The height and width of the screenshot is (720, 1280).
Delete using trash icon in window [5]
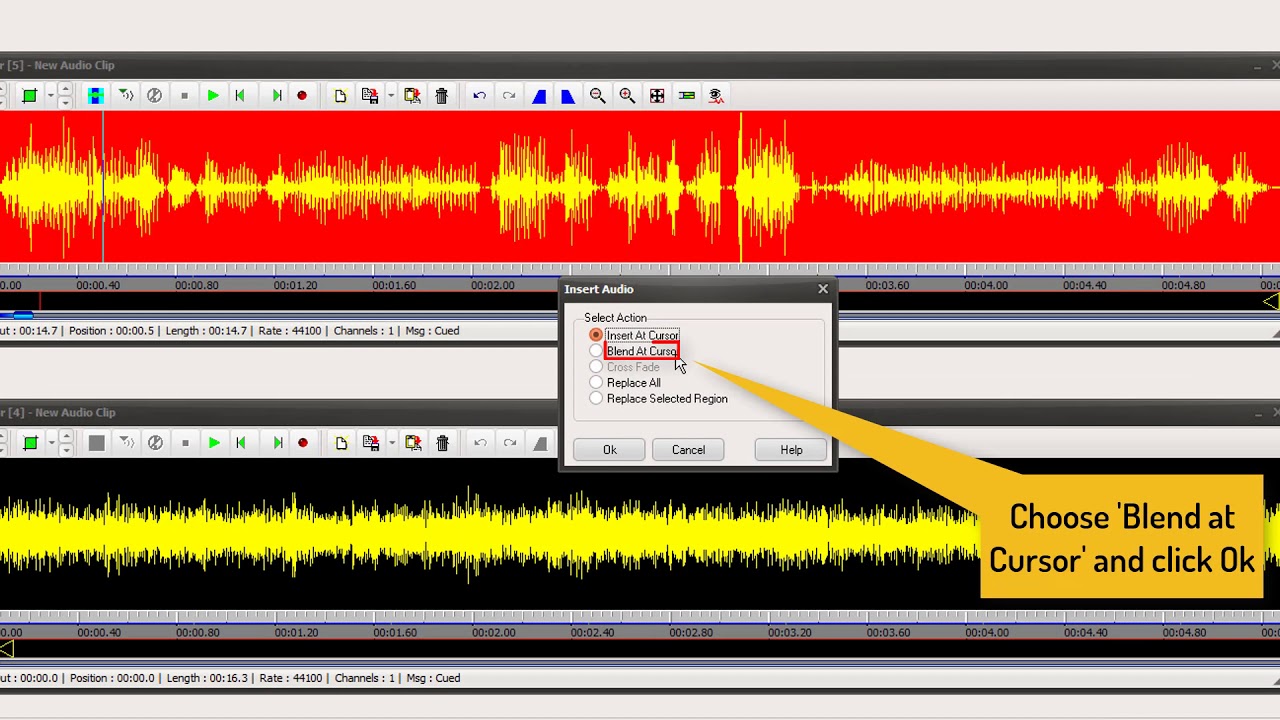point(441,96)
